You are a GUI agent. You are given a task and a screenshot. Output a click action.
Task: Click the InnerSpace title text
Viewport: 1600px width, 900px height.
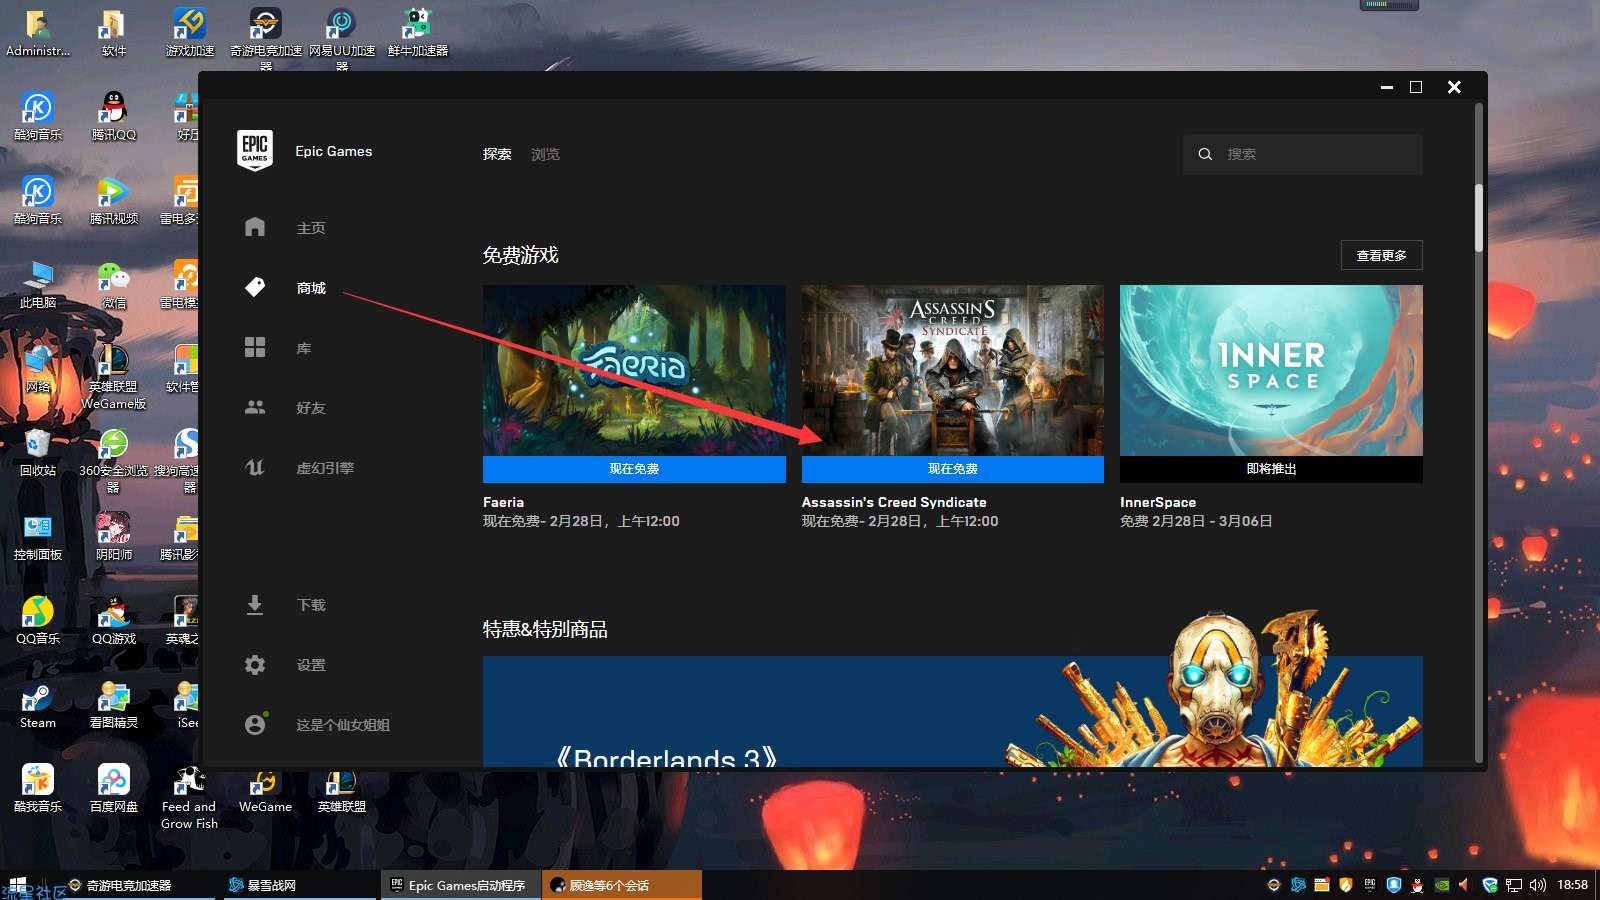(x=1158, y=502)
